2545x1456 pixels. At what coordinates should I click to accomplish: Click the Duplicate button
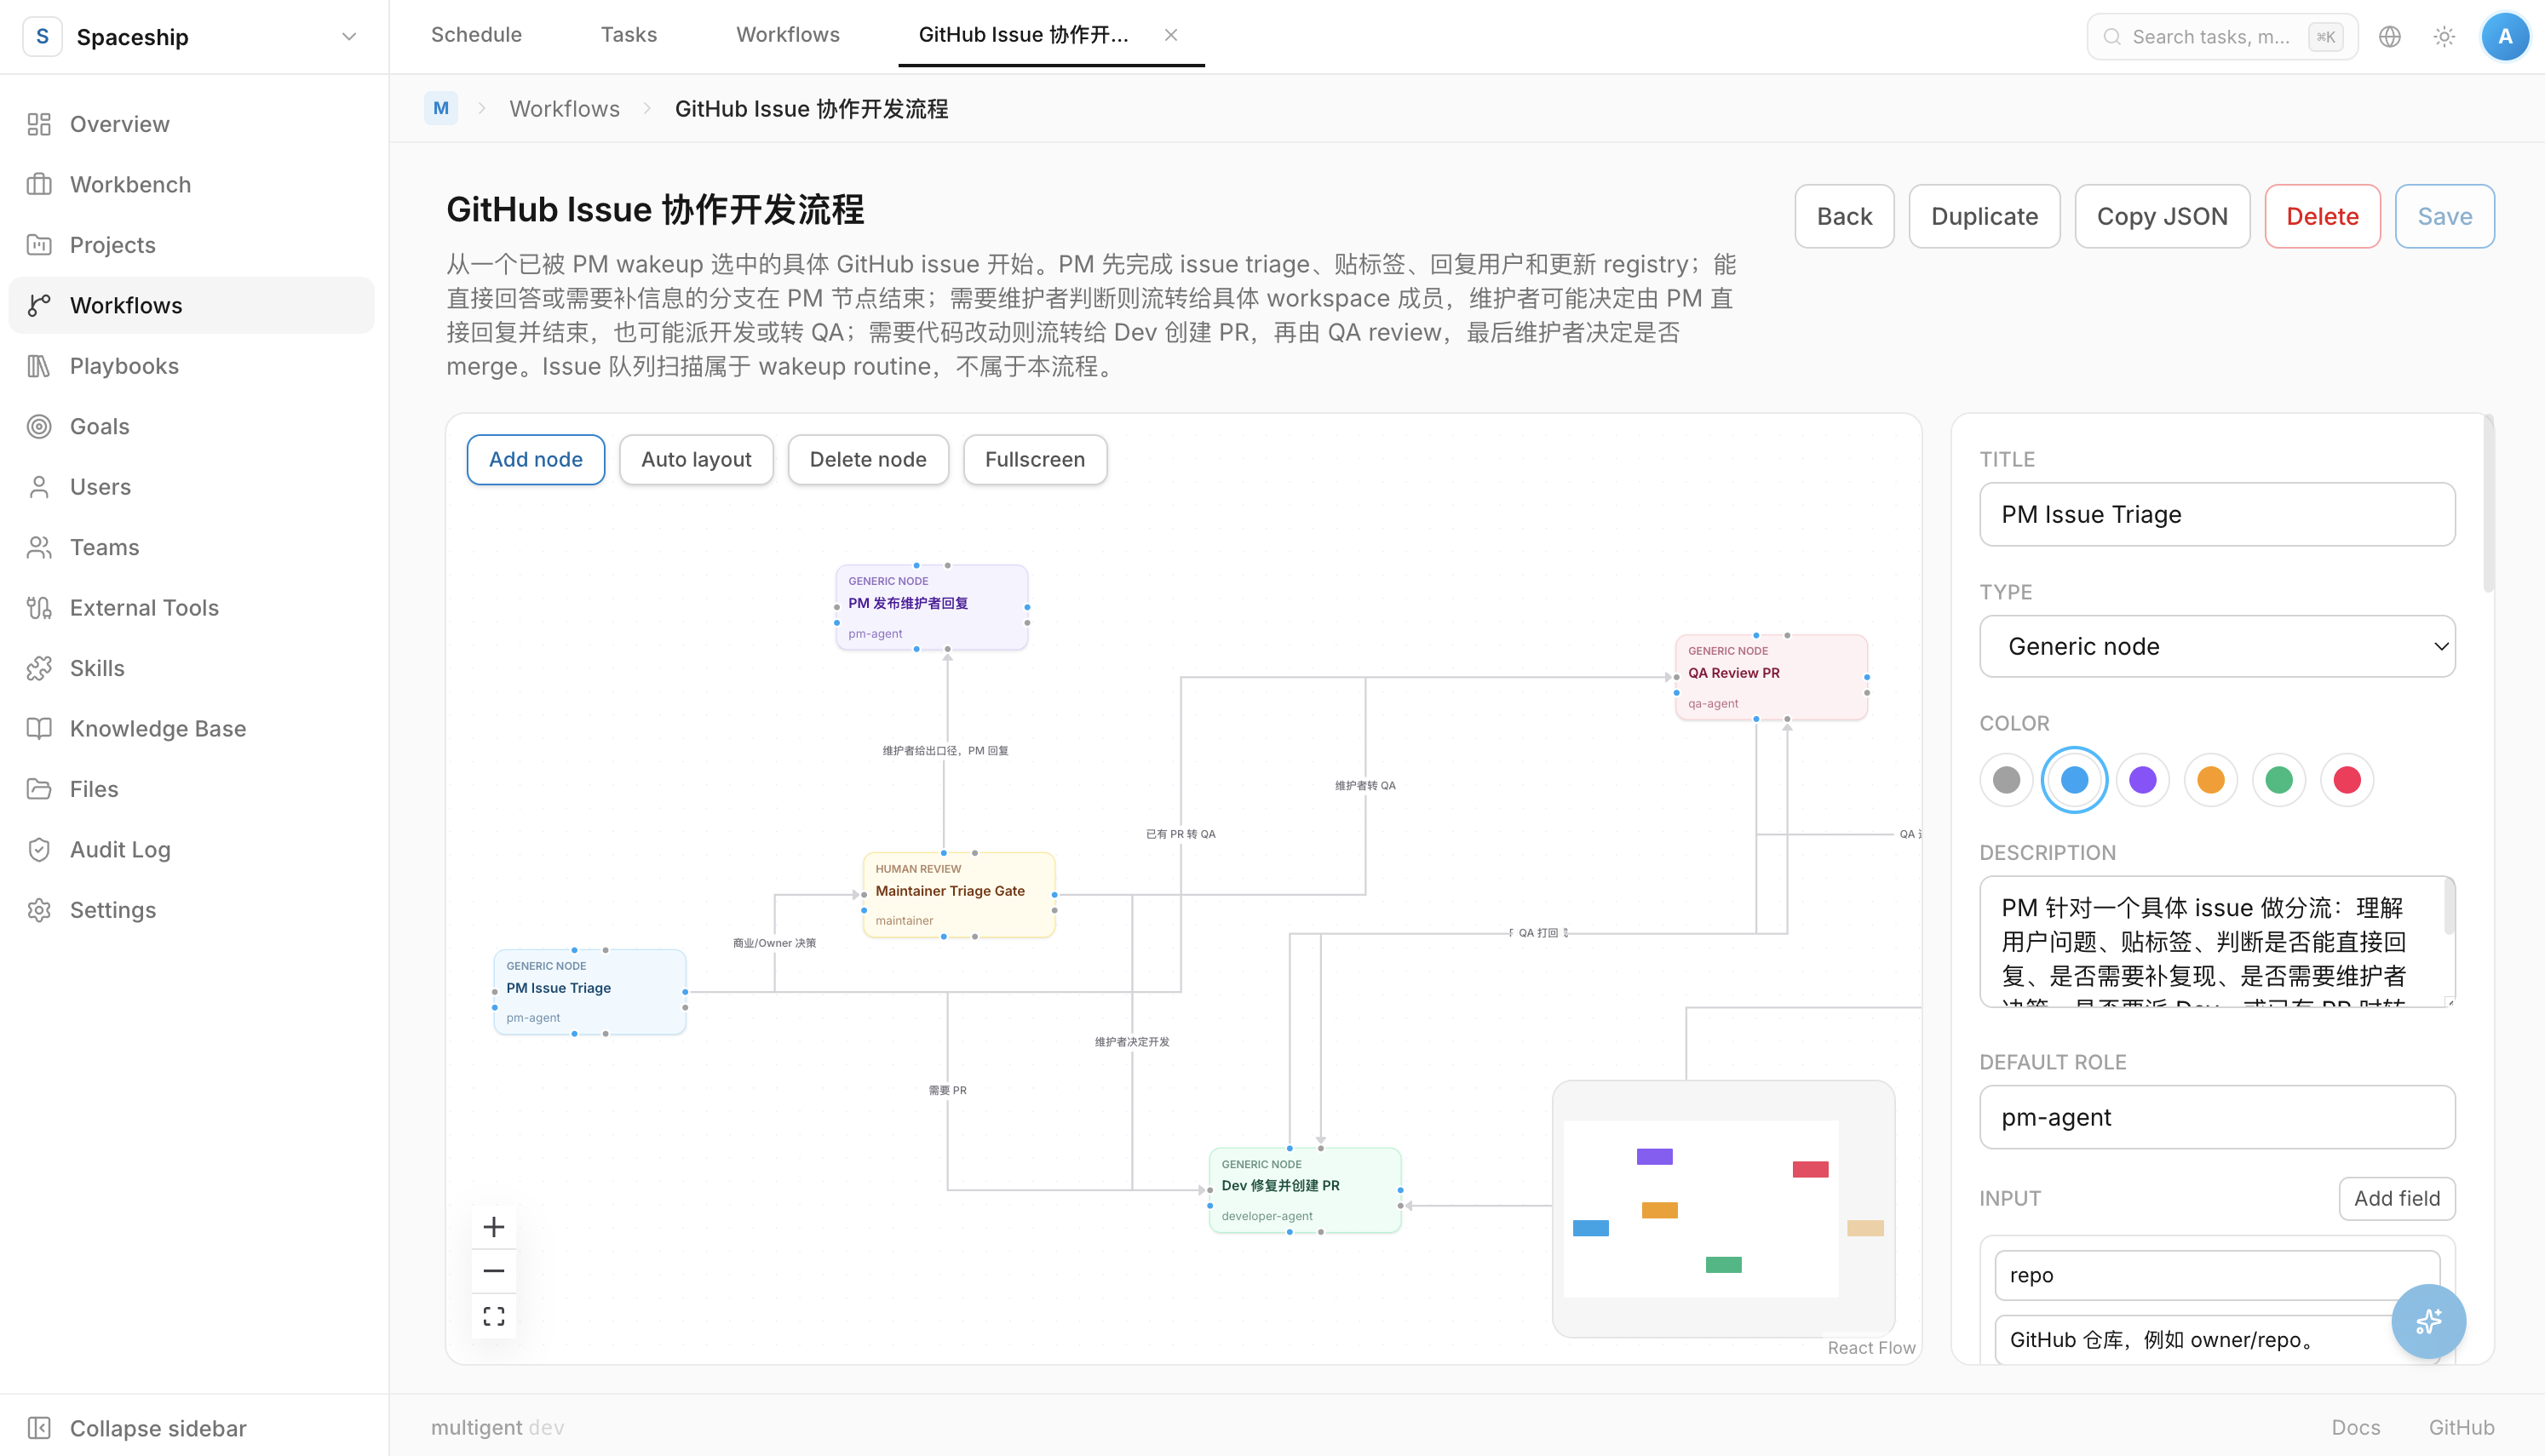[x=1984, y=216]
